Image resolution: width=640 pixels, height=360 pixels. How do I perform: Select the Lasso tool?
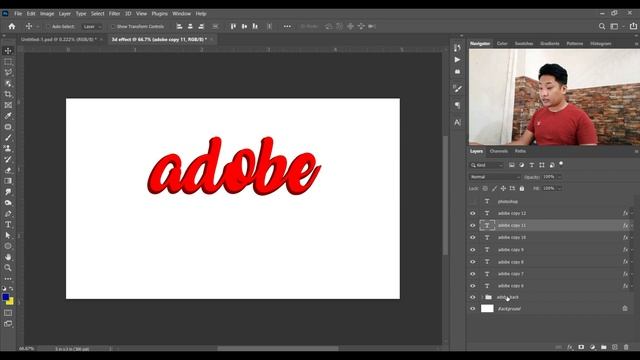tap(8, 73)
